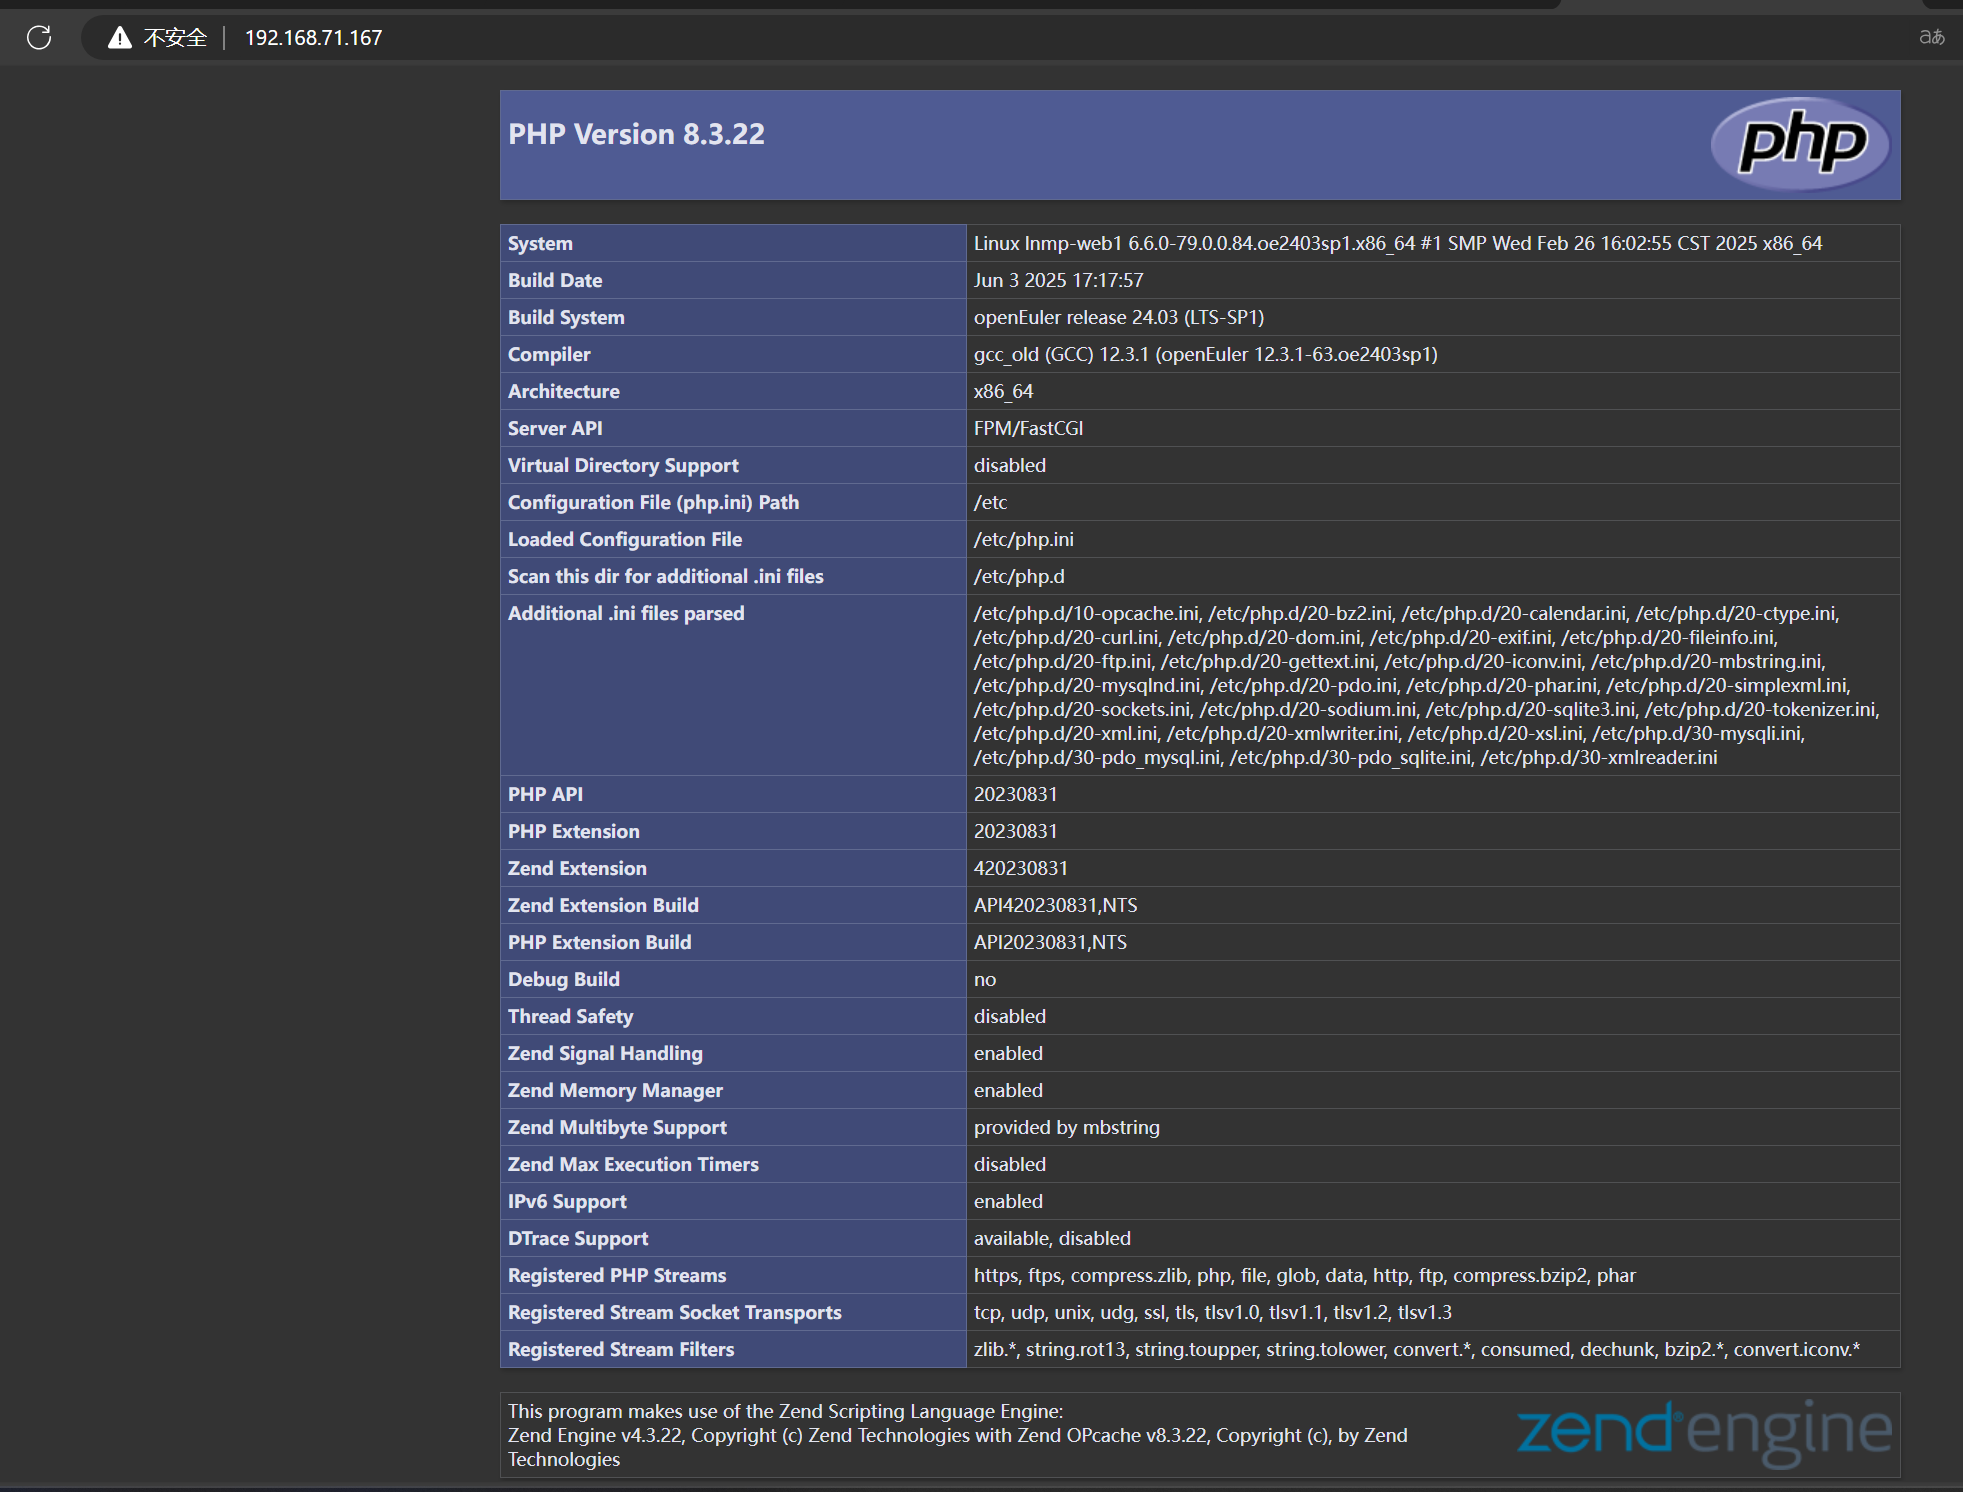Image resolution: width=1963 pixels, height=1492 pixels.
Task: Click the 不安全 security label
Action: (x=175, y=38)
